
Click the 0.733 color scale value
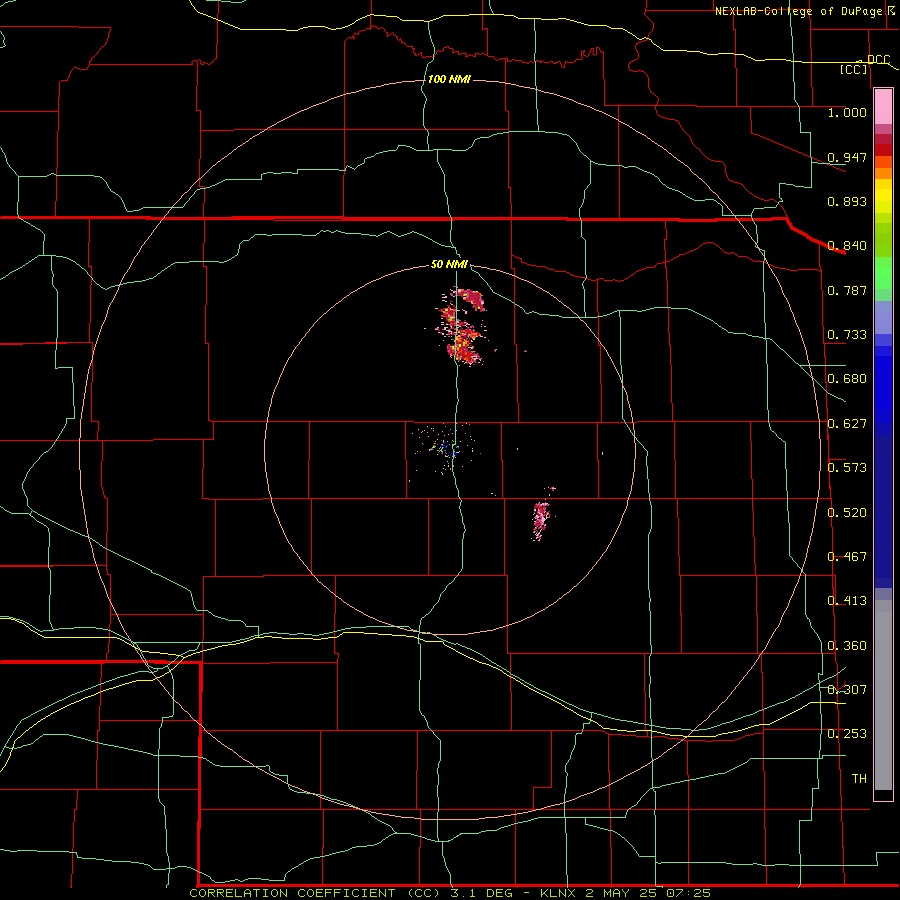pyautogui.click(x=847, y=335)
